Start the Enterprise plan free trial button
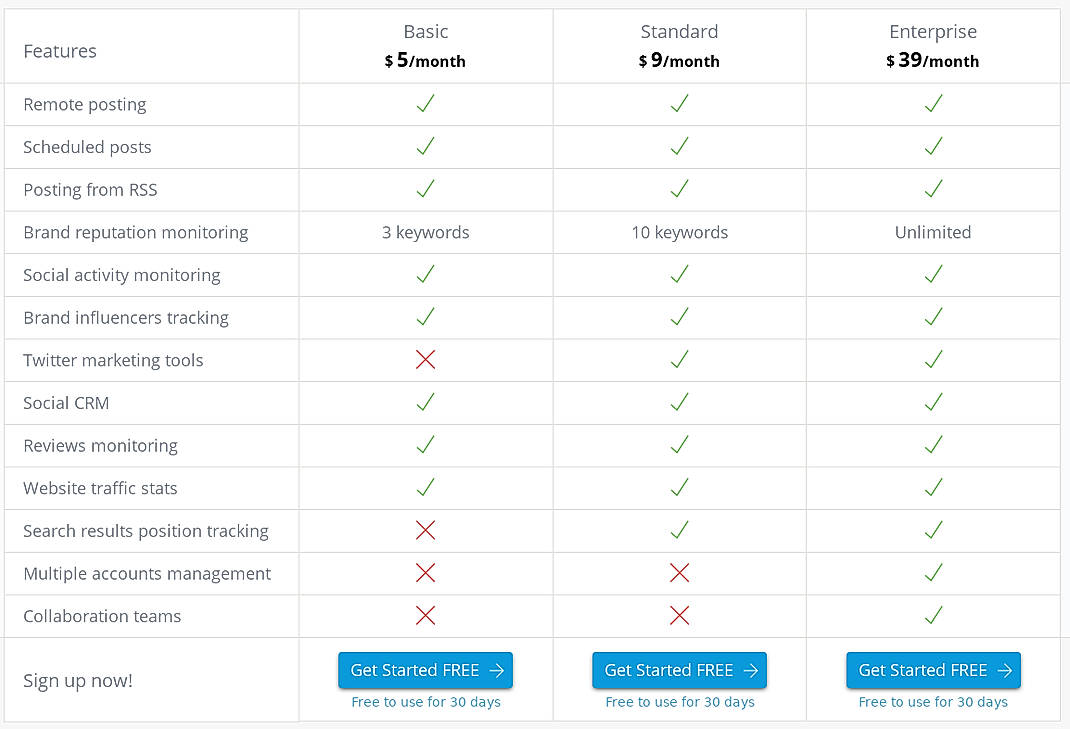This screenshot has height=729, width=1070. click(933, 670)
